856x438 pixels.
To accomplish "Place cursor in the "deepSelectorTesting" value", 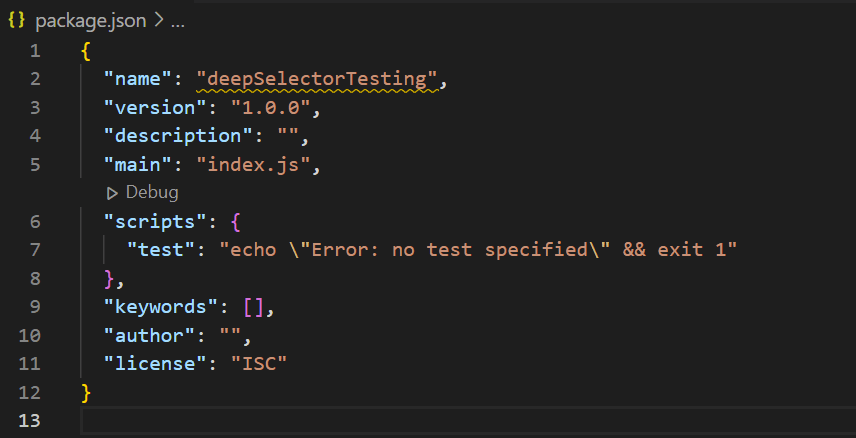I will tap(318, 78).
